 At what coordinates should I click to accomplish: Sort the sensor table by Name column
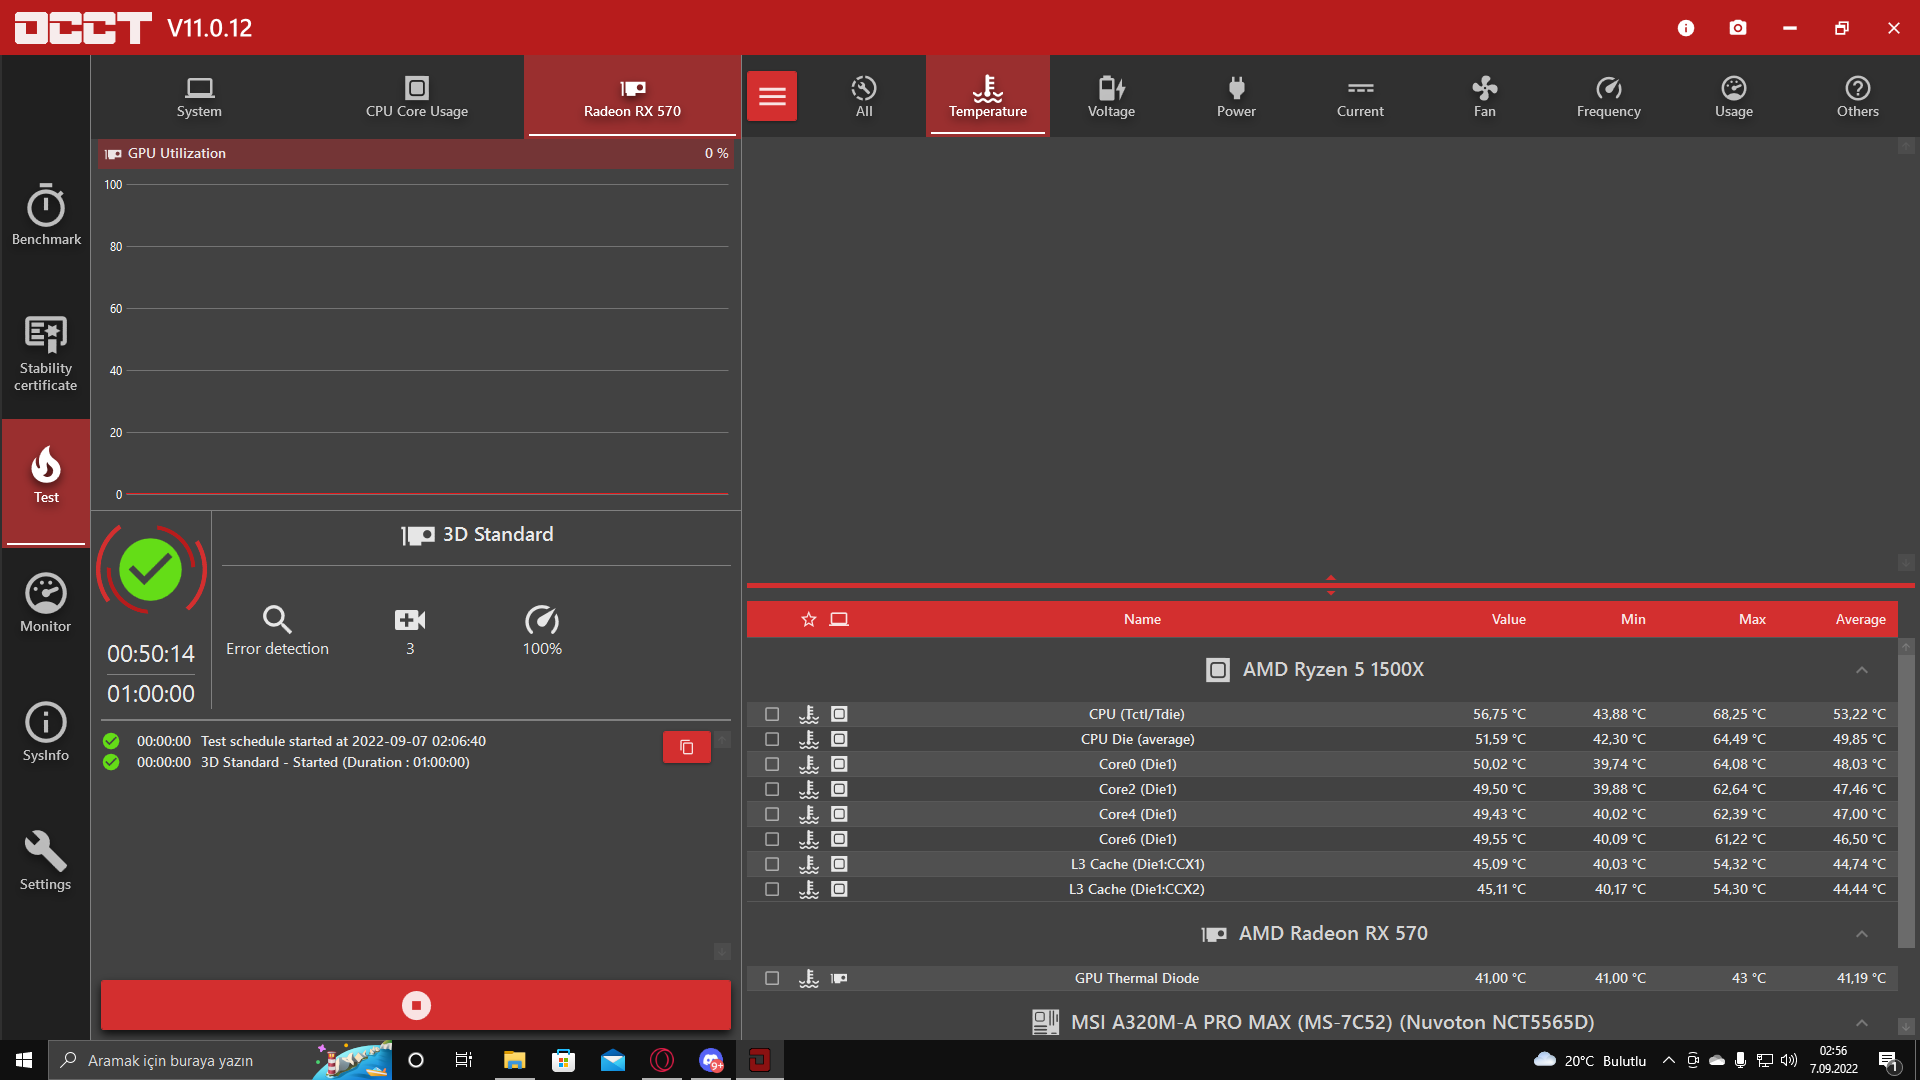coord(1142,619)
